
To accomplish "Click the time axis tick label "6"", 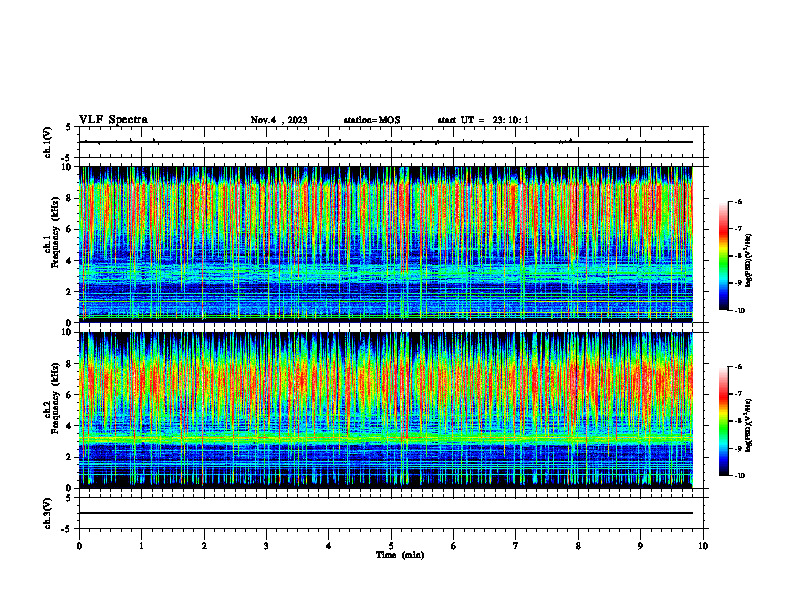I will pyautogui.click(x=454, y=546).
